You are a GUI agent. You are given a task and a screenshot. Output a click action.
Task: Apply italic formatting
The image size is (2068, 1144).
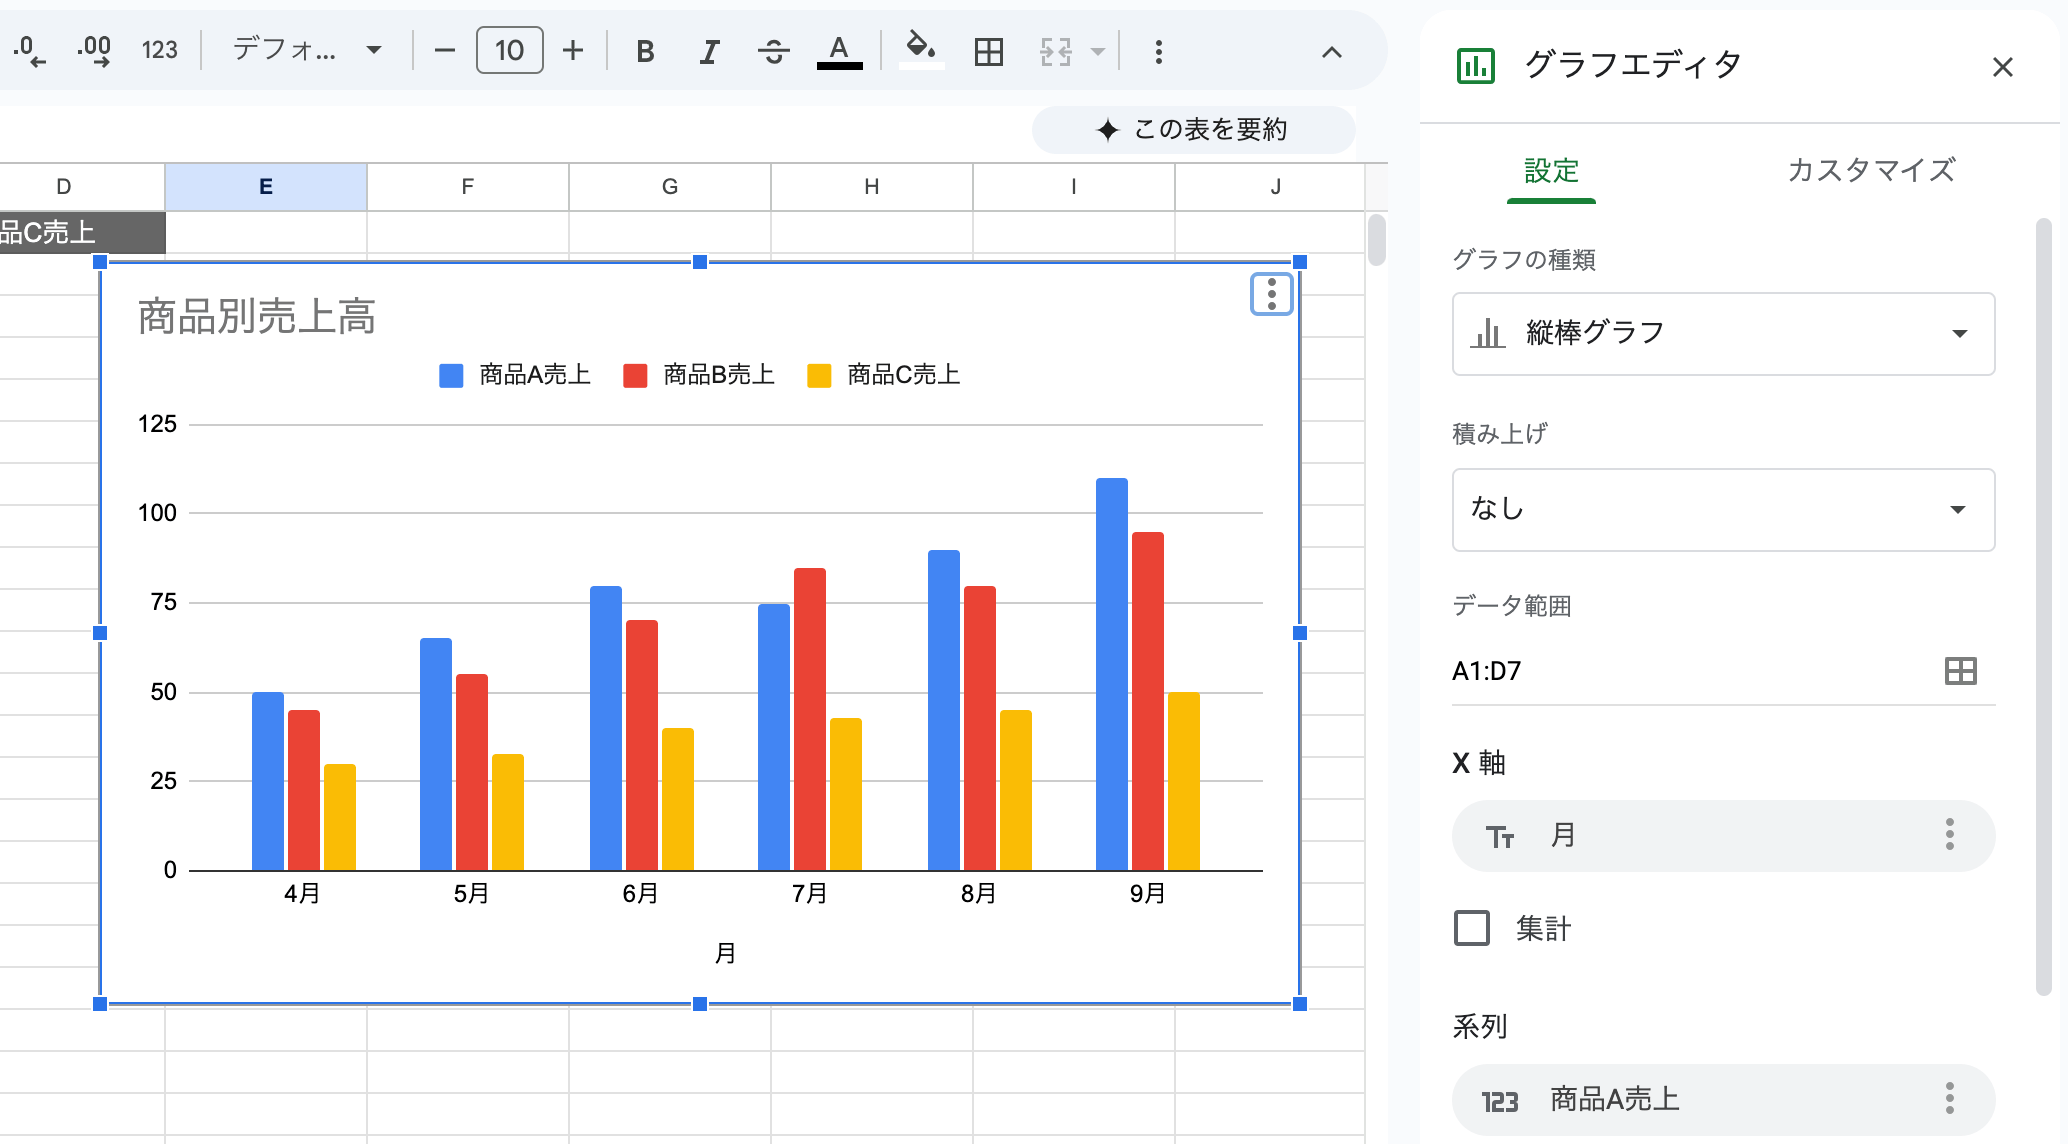[709, 51]
